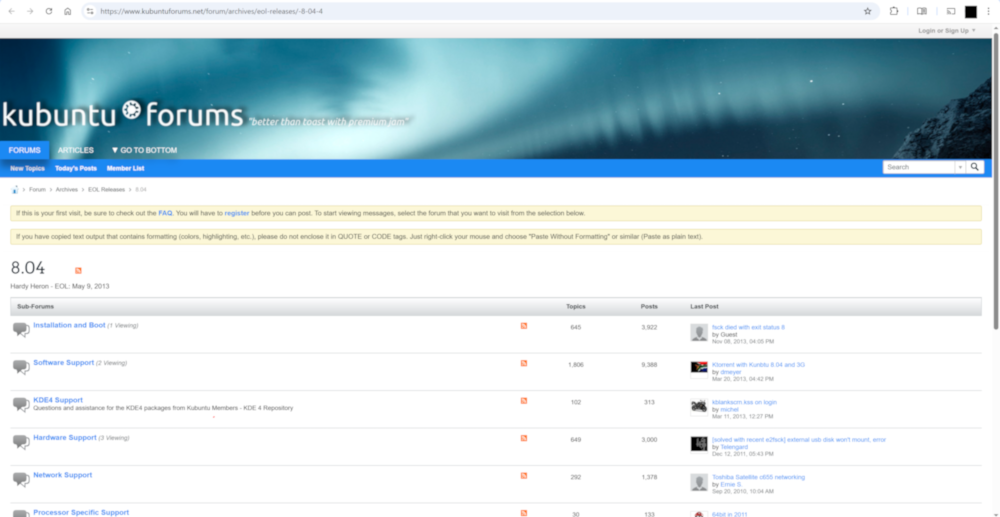Screen dimensions: 1000x517
Task: Open RSS feed for Hardware Support
Action: tap(524, 438)
